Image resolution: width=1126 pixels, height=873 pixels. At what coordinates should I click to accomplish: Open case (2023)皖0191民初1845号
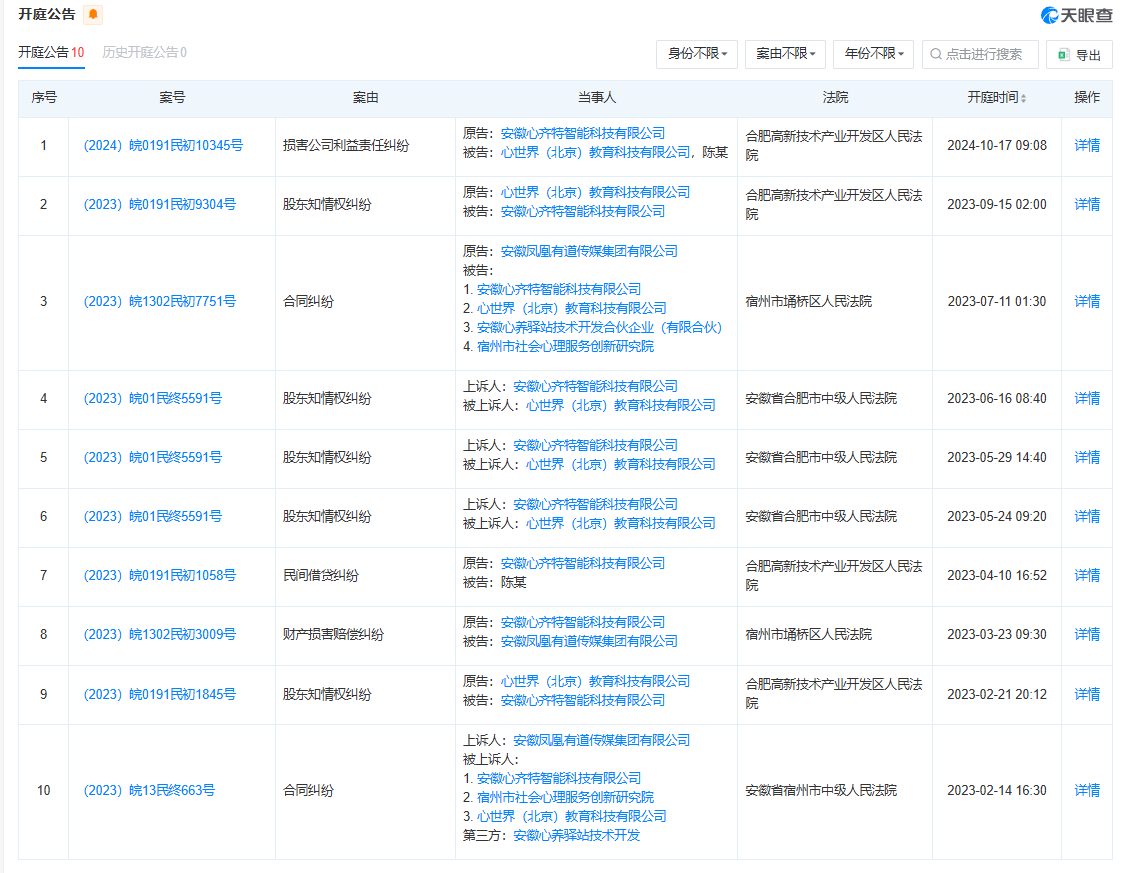[159, 694]
